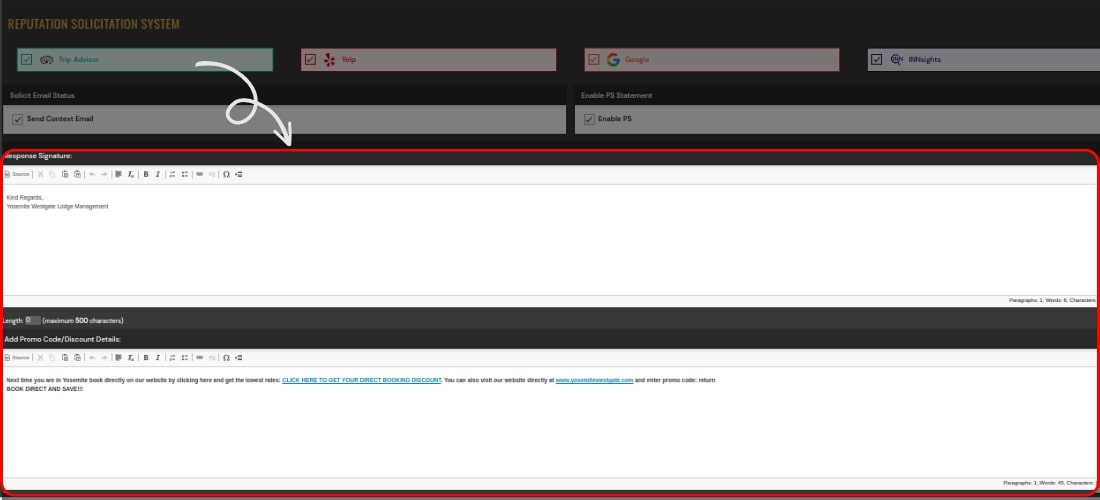
Task: Click the INNsights logo icon
Action: 897,60
